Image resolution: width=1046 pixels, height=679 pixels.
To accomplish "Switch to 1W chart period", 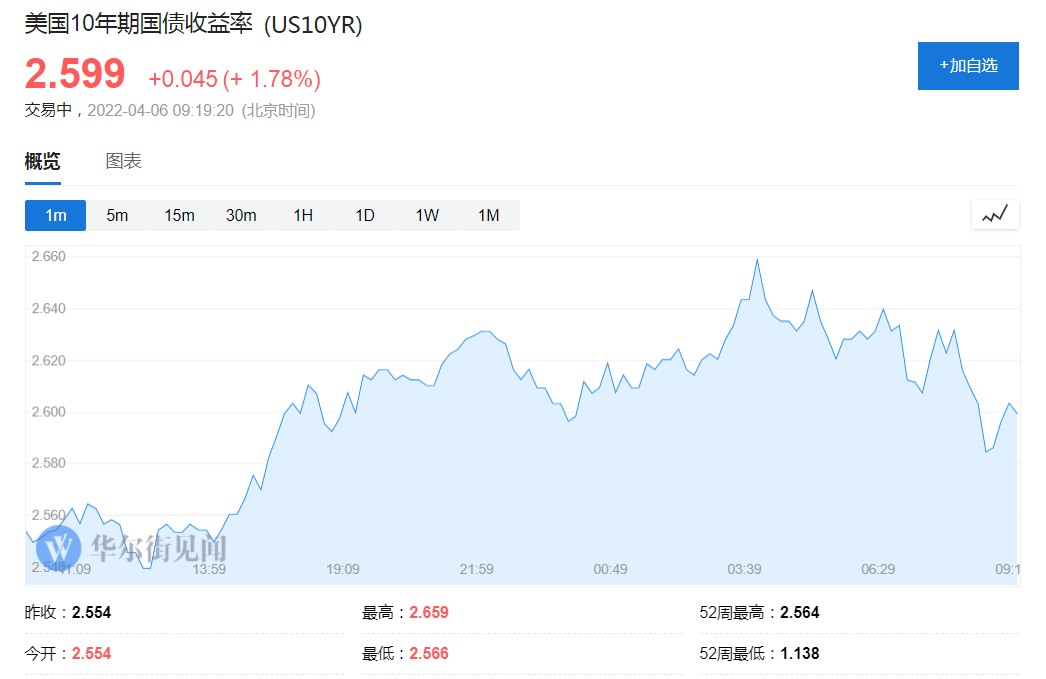I will coord(427,215).
